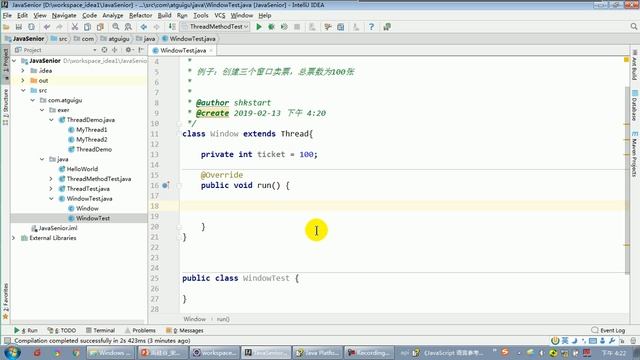Click the Forward navigation arrow

[156, 27]
